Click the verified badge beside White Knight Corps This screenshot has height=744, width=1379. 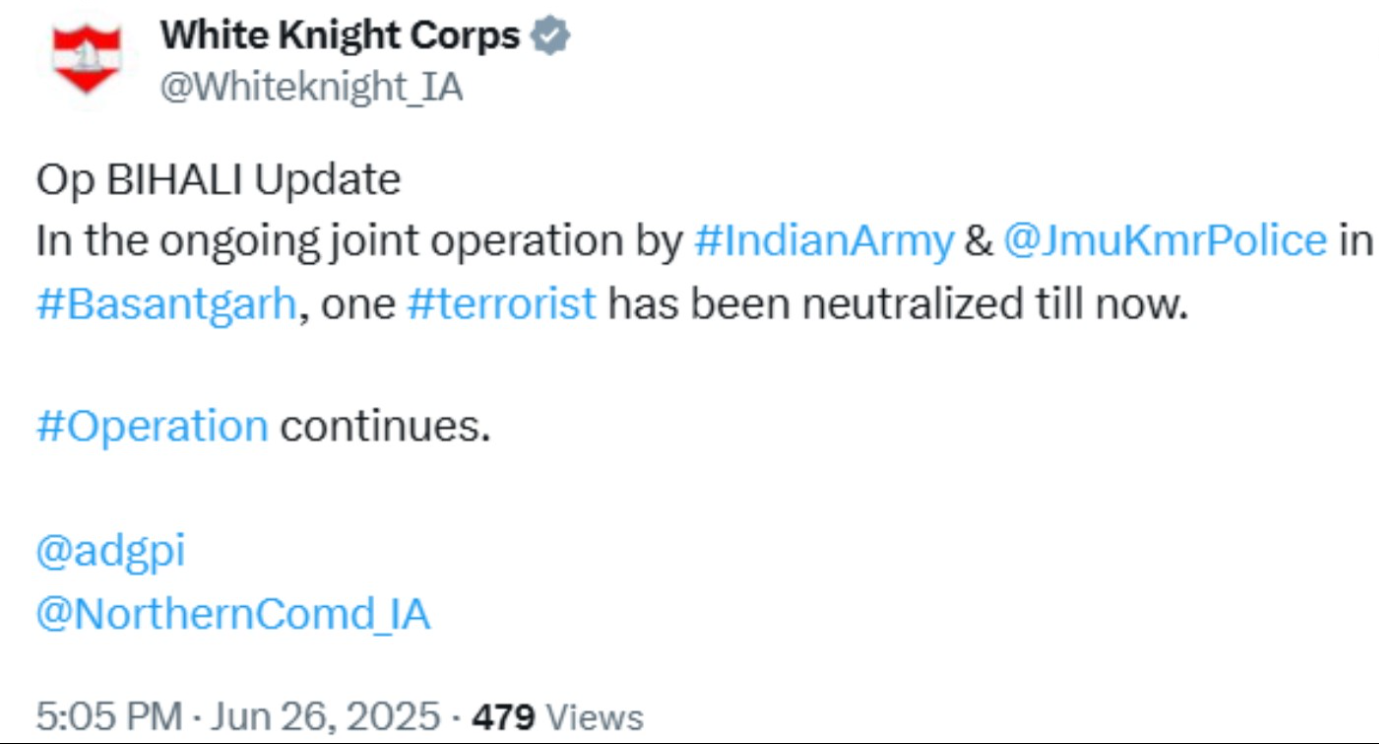click(550, 37)
